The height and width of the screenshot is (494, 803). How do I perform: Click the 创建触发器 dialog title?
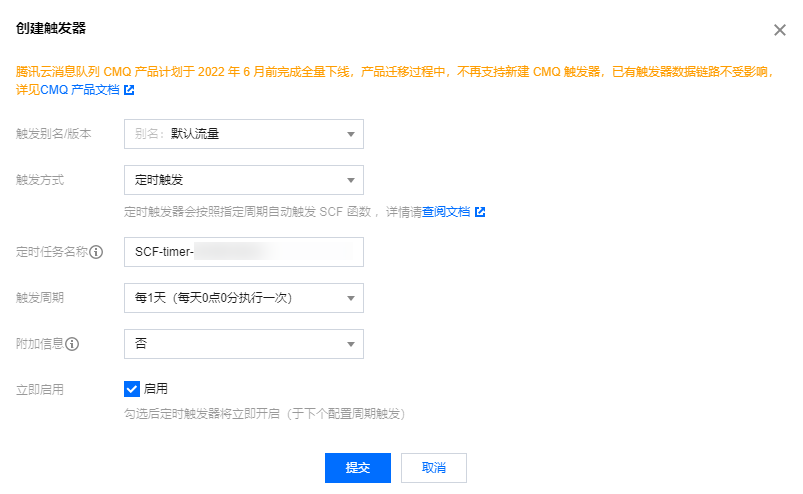pos(51,28)
